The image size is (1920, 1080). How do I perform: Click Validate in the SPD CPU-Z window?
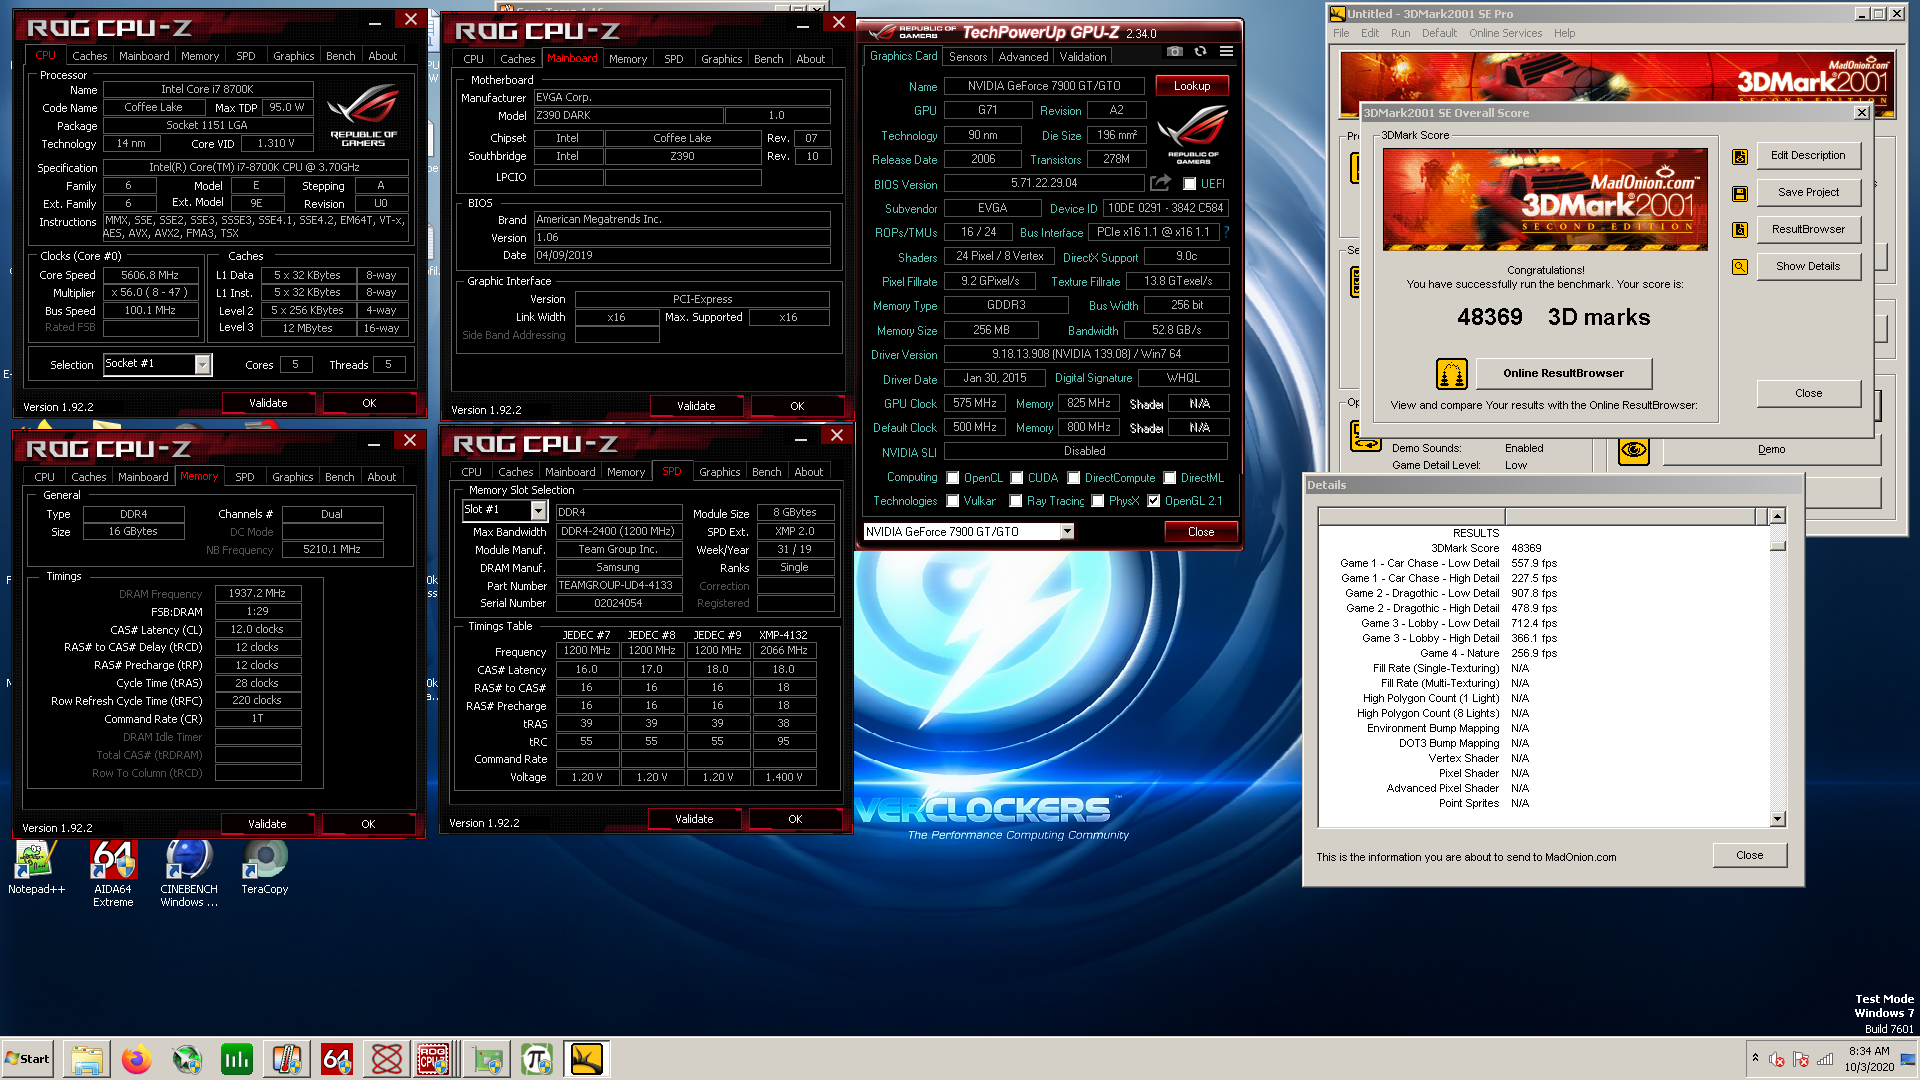694,819
